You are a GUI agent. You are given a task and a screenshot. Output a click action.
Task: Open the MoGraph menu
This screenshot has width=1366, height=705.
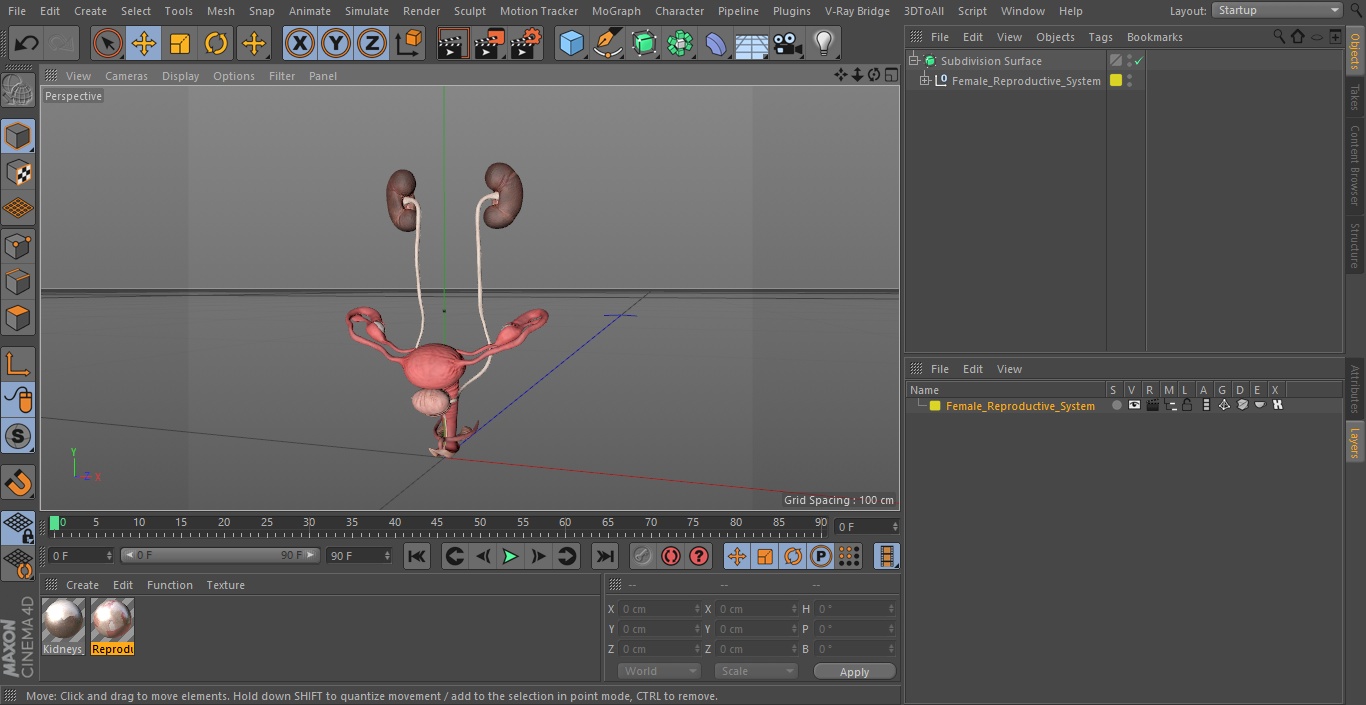click(616, 11)
